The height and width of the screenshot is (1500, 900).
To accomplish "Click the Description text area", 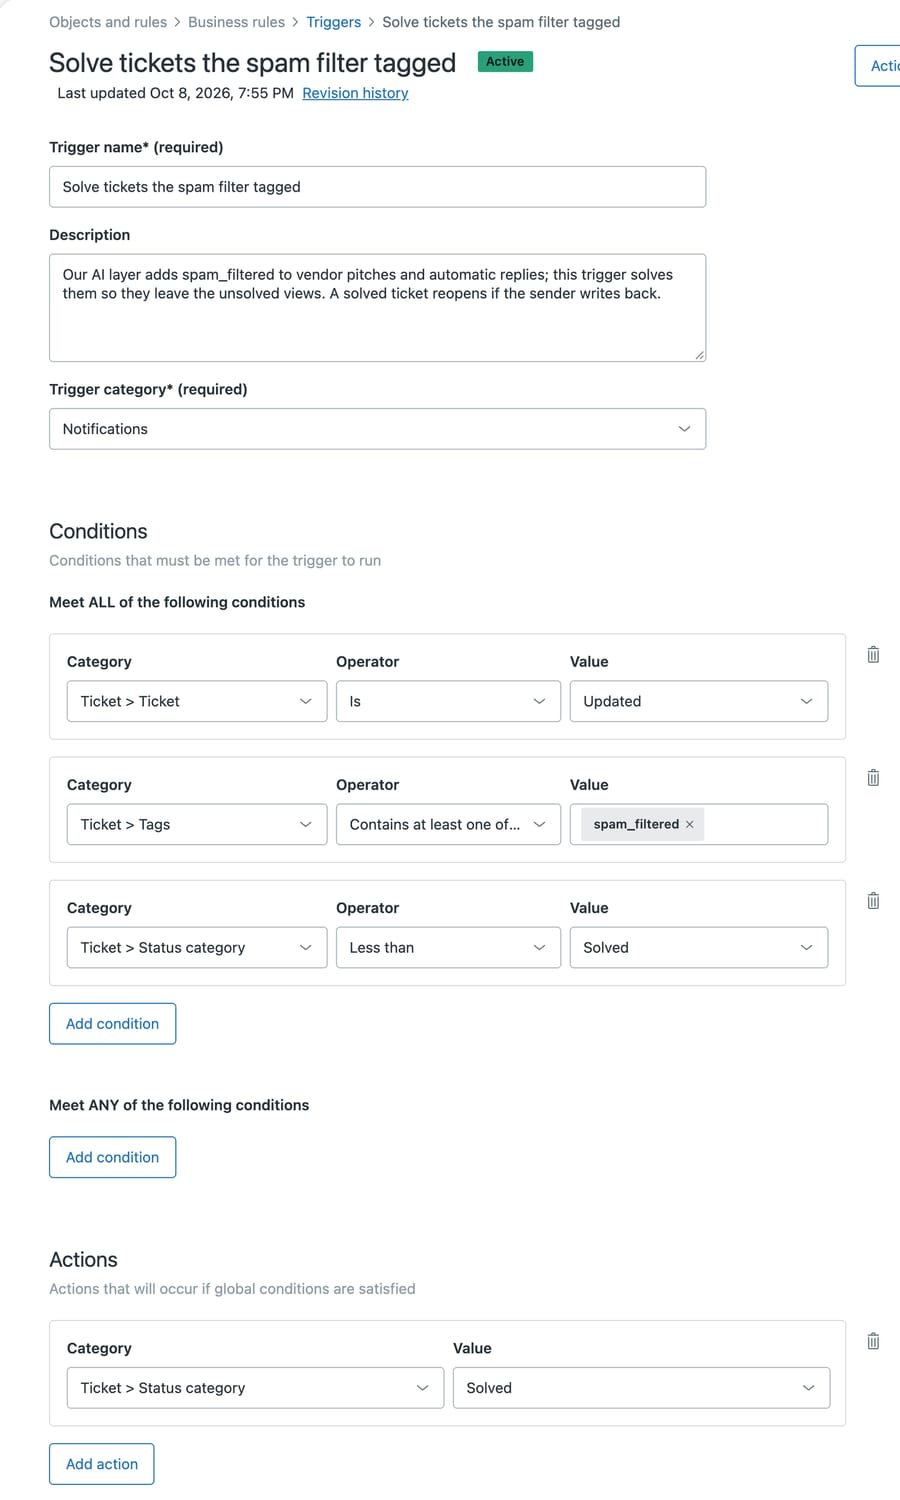I will [x=377, y=308].
